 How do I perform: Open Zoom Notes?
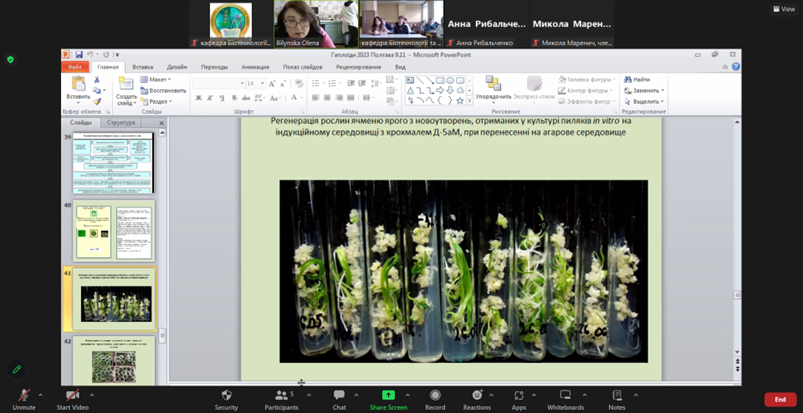[x=617, y=400]
